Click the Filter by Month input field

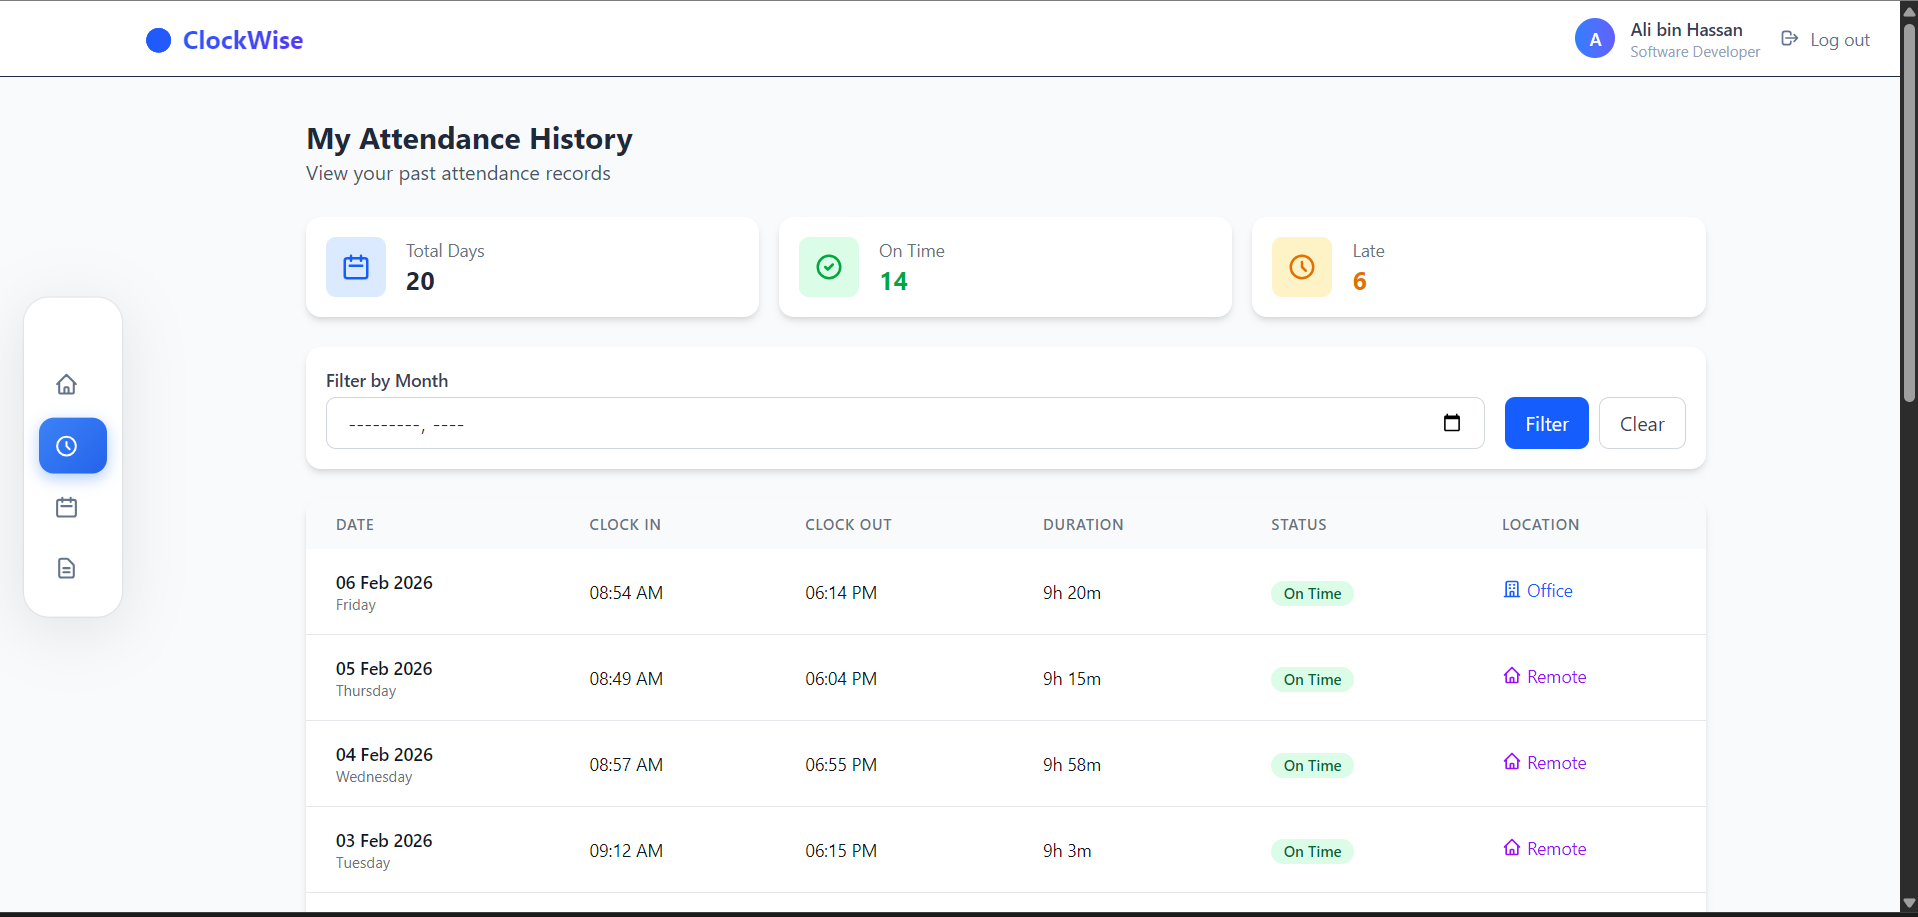880,424
